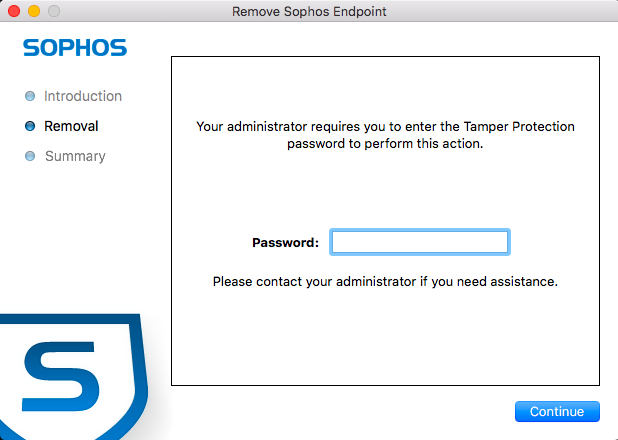Minimize the window with the yellow button
The image size is (618, 440).
[x=34, y=11]
